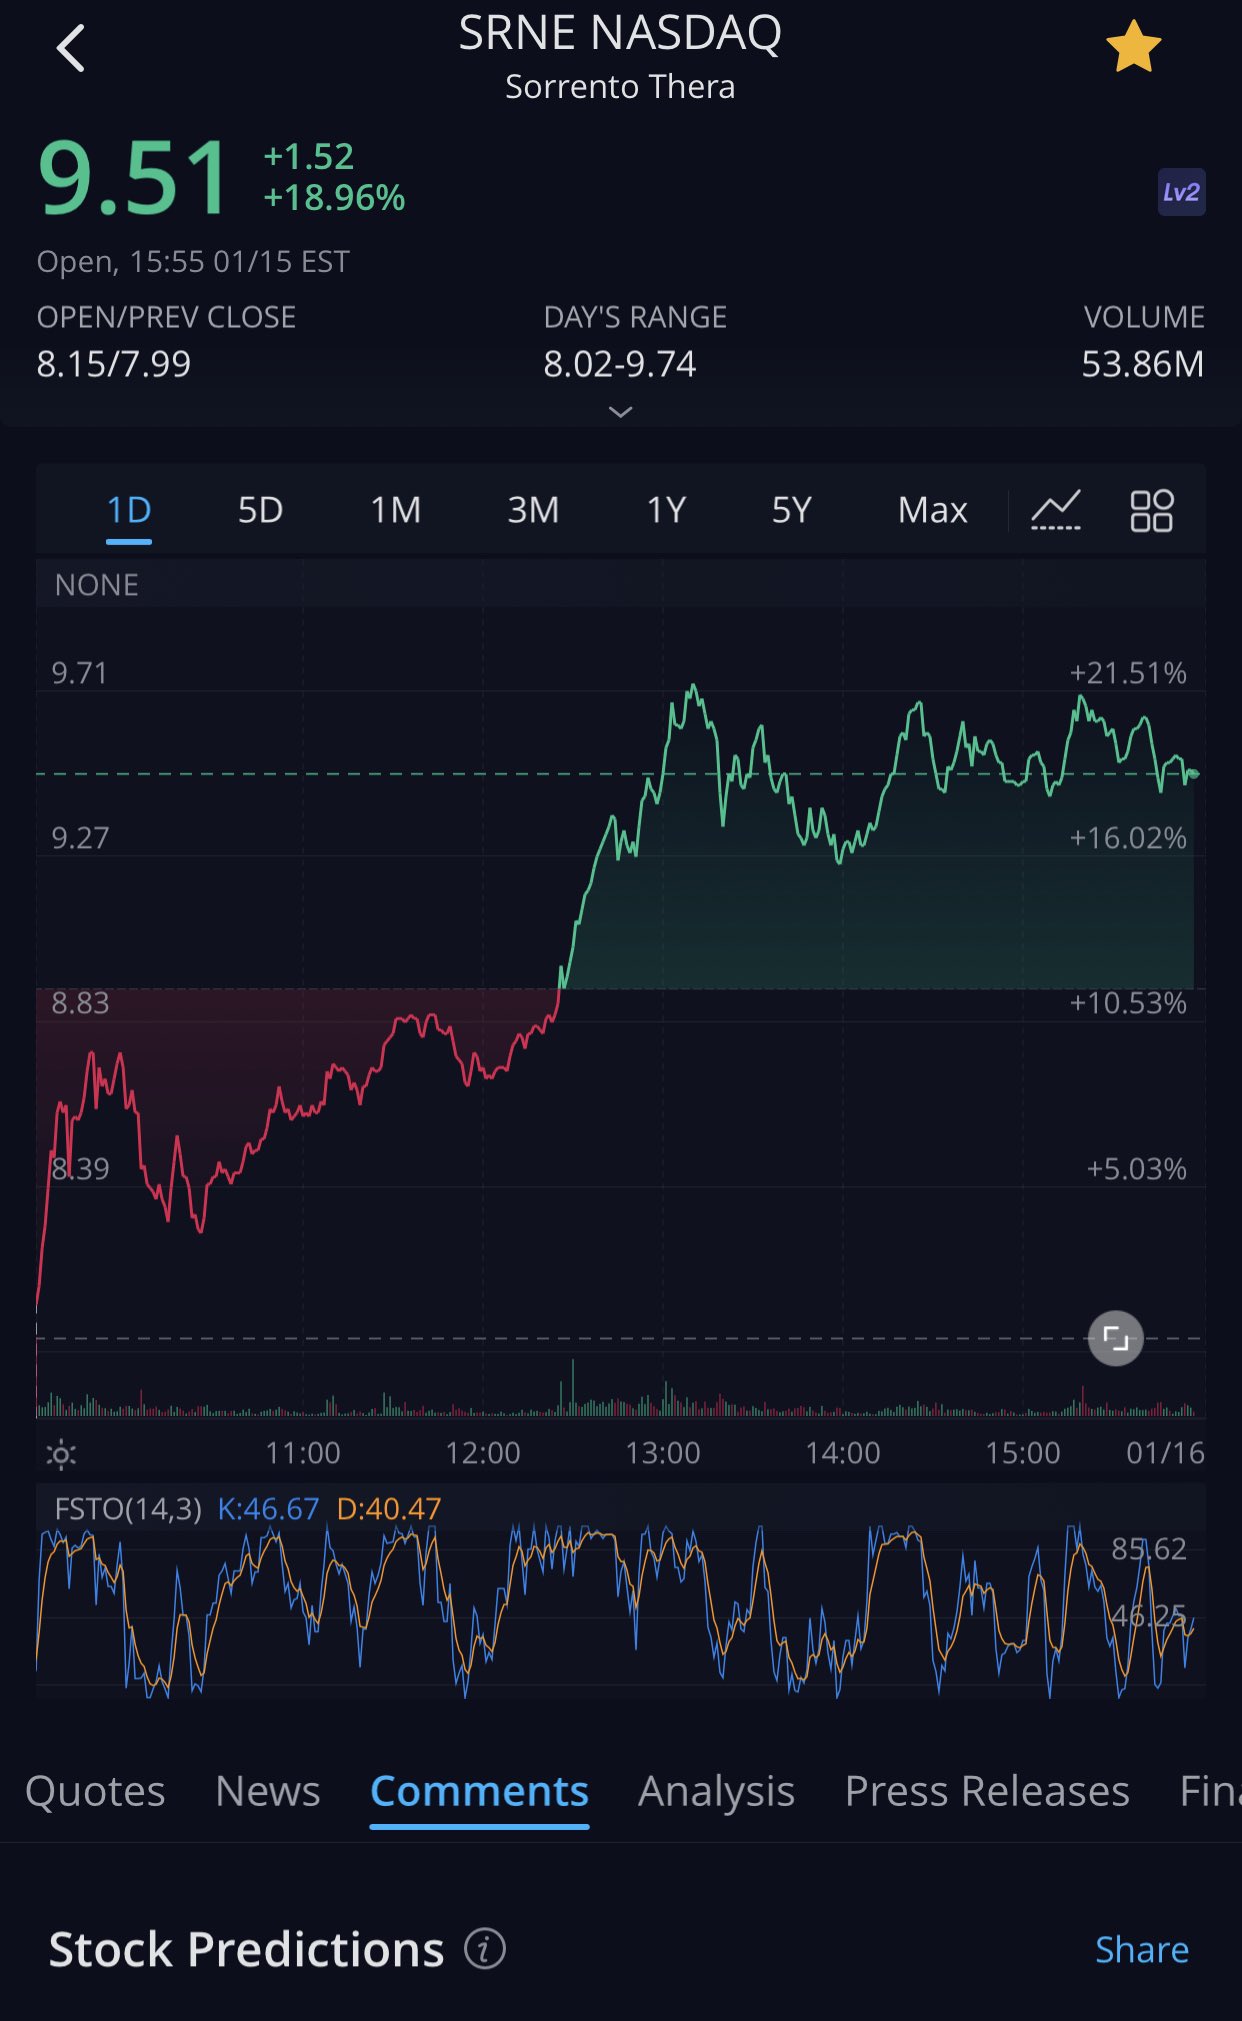Tap the Stock Predictions heading
Image resolution: width=1242 pixels, height=2021 pixels.
click(x=246, y=1949)
